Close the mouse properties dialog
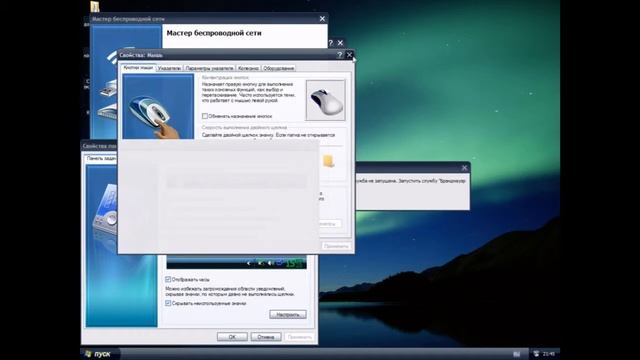Image resolution: width=640 pixels, height=360 pixels. [x=349, y=55]
